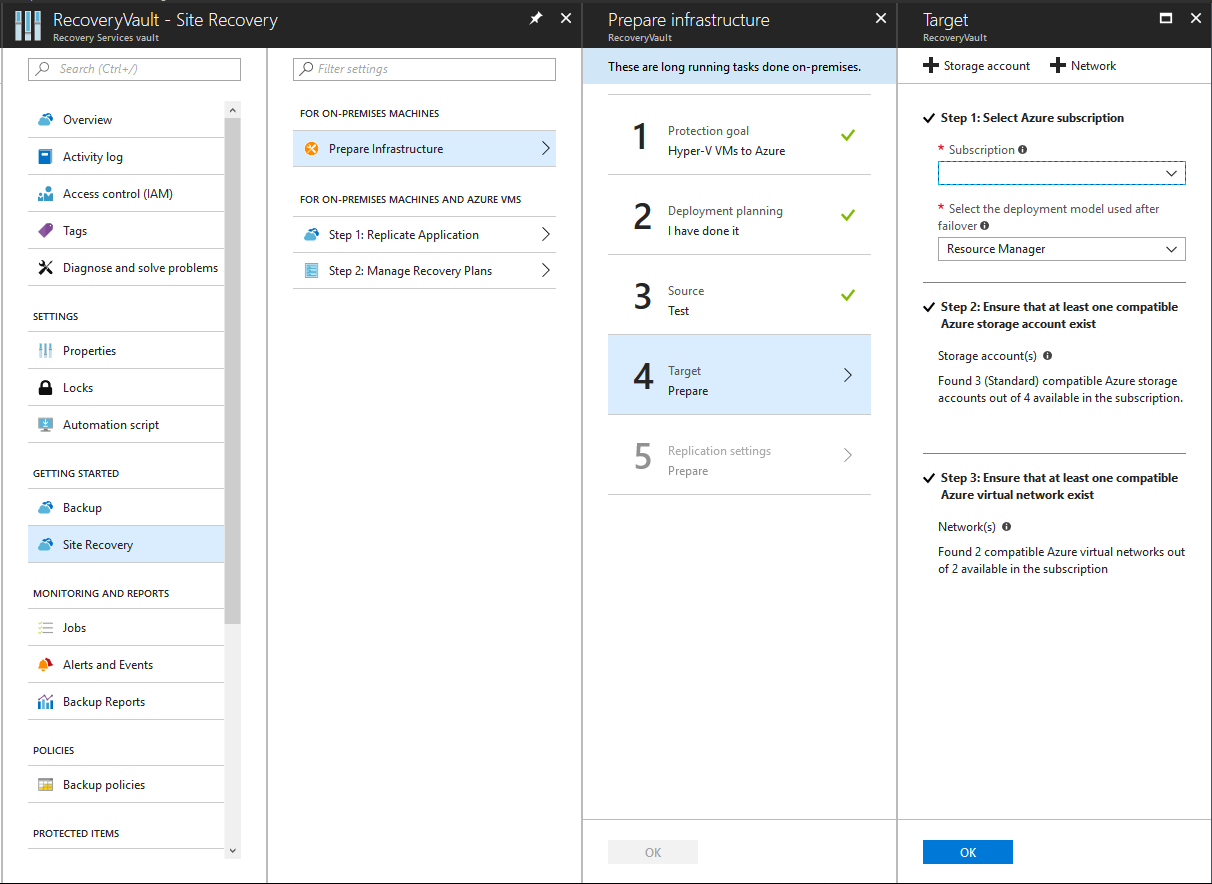Click the Diagnose and solve problems wrench icon
Screen dimensions: 1212x884
click(45, 268)
